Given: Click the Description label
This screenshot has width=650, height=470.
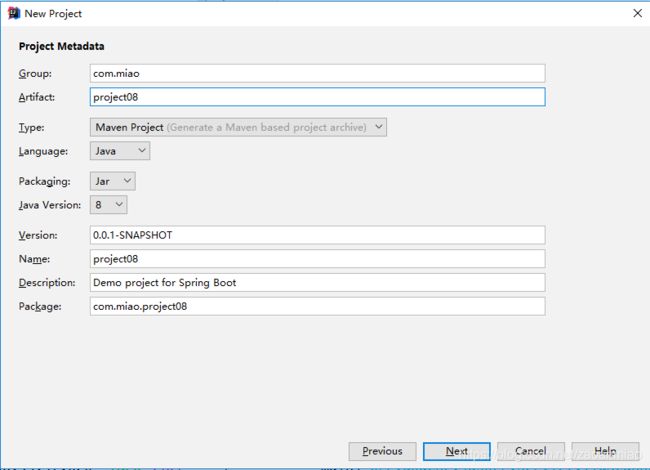Looking at the screenshot, I should pyautogui.click(x=47, y=283).
